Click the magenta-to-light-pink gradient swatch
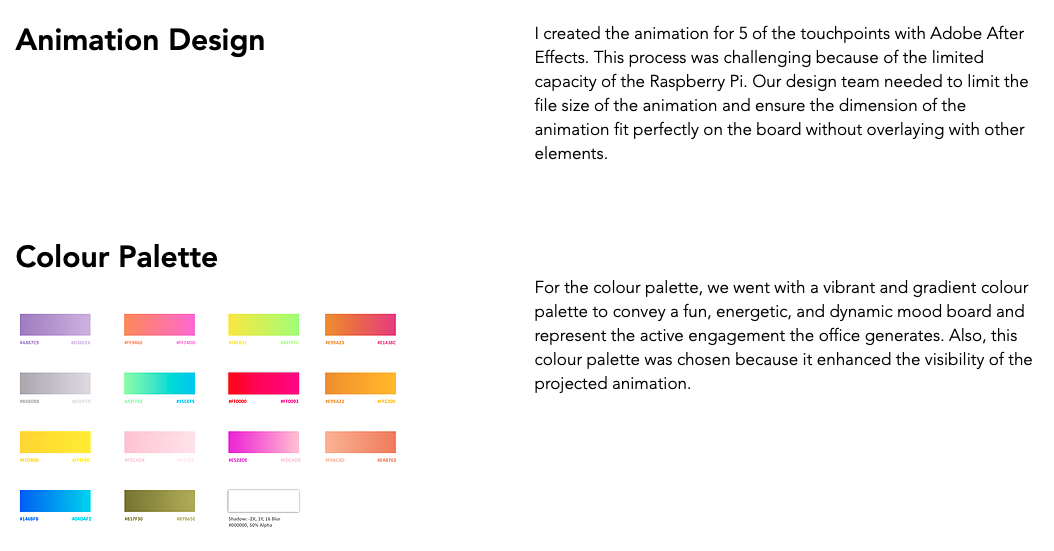This screenshot has width=1054, height=551. (x=263, y=442)
